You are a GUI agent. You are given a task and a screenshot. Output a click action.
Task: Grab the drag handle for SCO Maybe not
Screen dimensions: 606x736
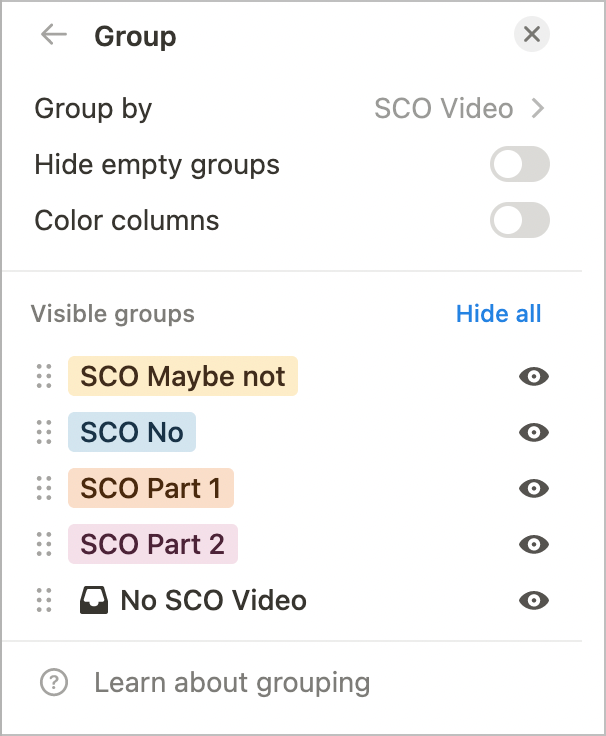coord(43,376)
